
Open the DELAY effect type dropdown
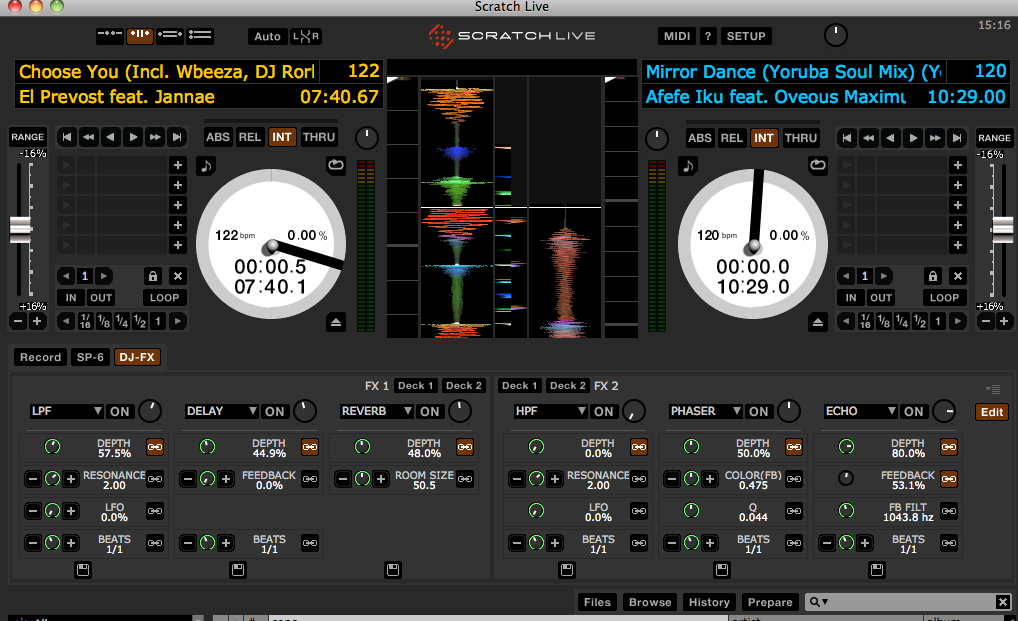tap(221, 411)
